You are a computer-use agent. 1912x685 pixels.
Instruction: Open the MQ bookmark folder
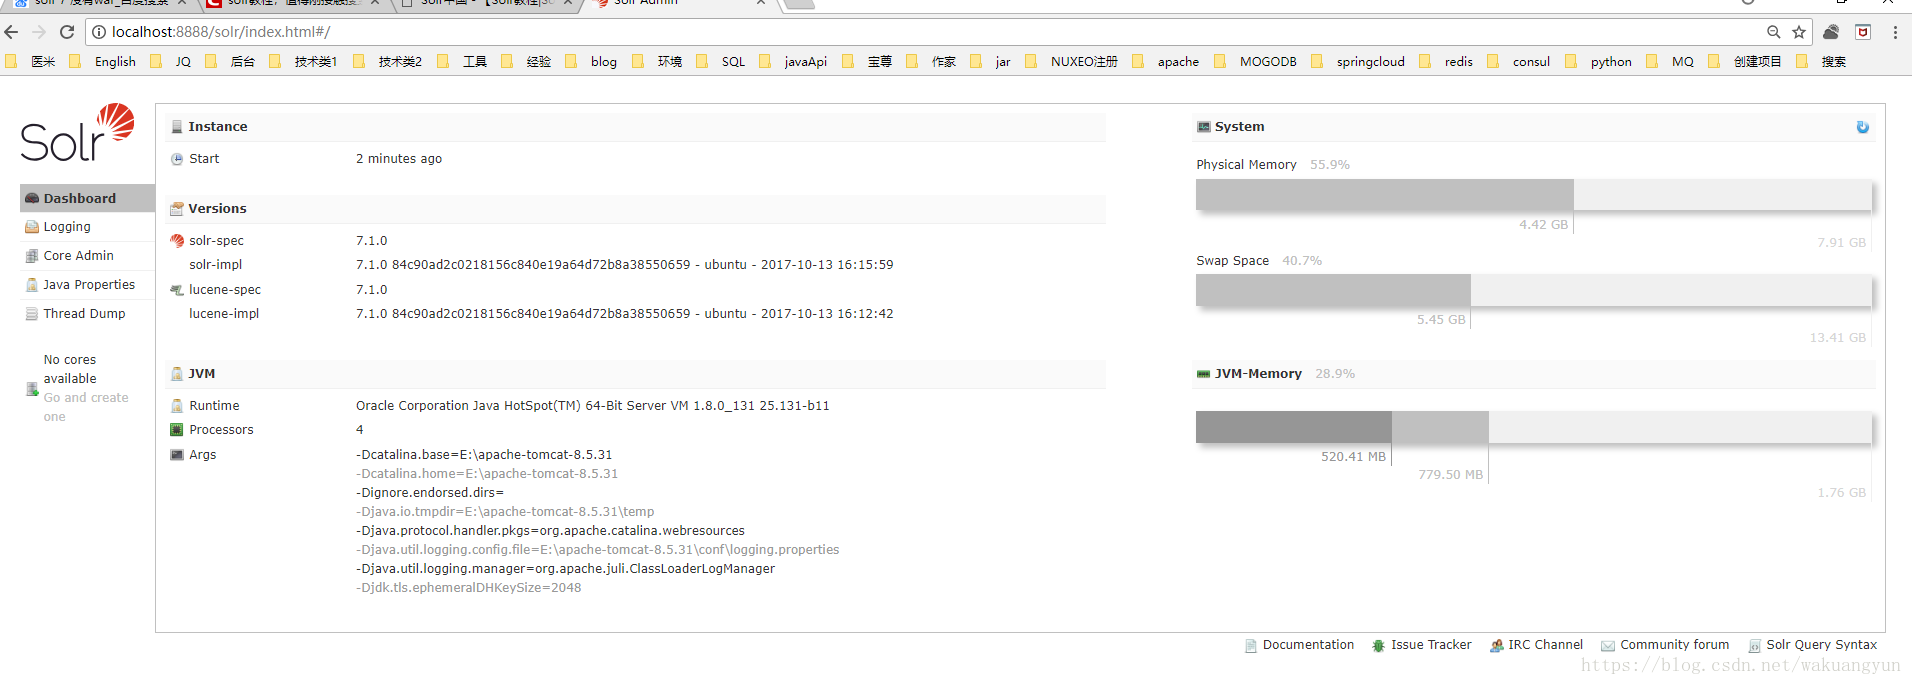(1670, 62)
